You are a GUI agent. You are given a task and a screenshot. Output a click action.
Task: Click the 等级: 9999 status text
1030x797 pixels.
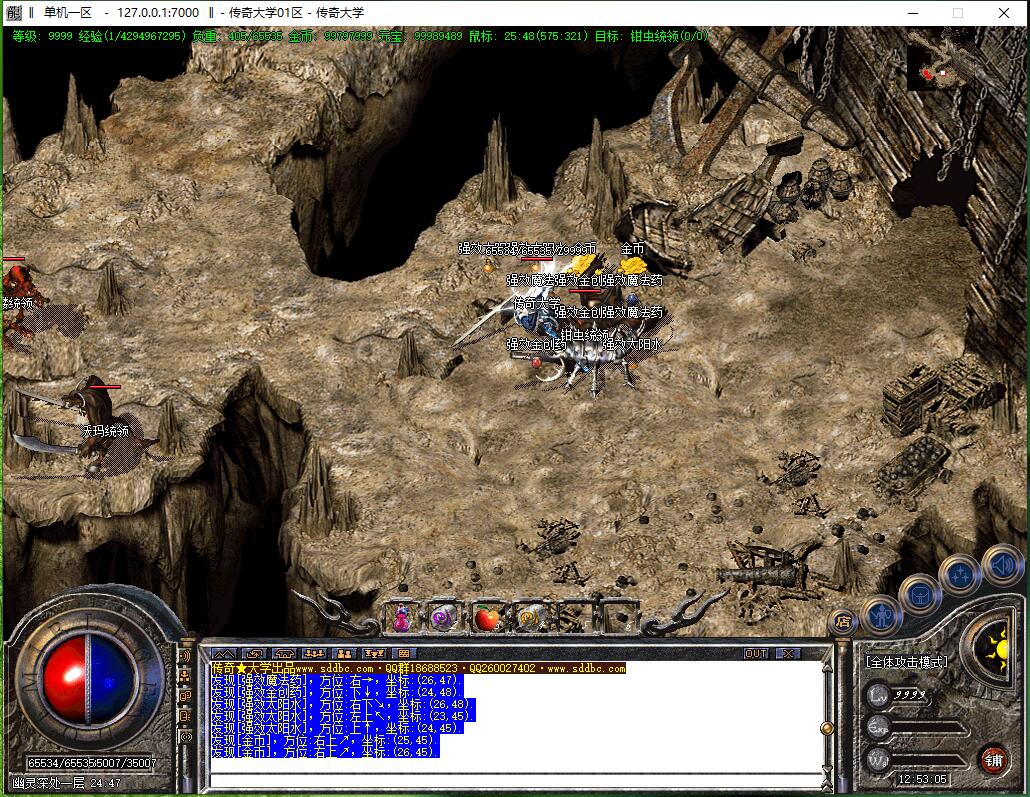click(x=42, y=35)
